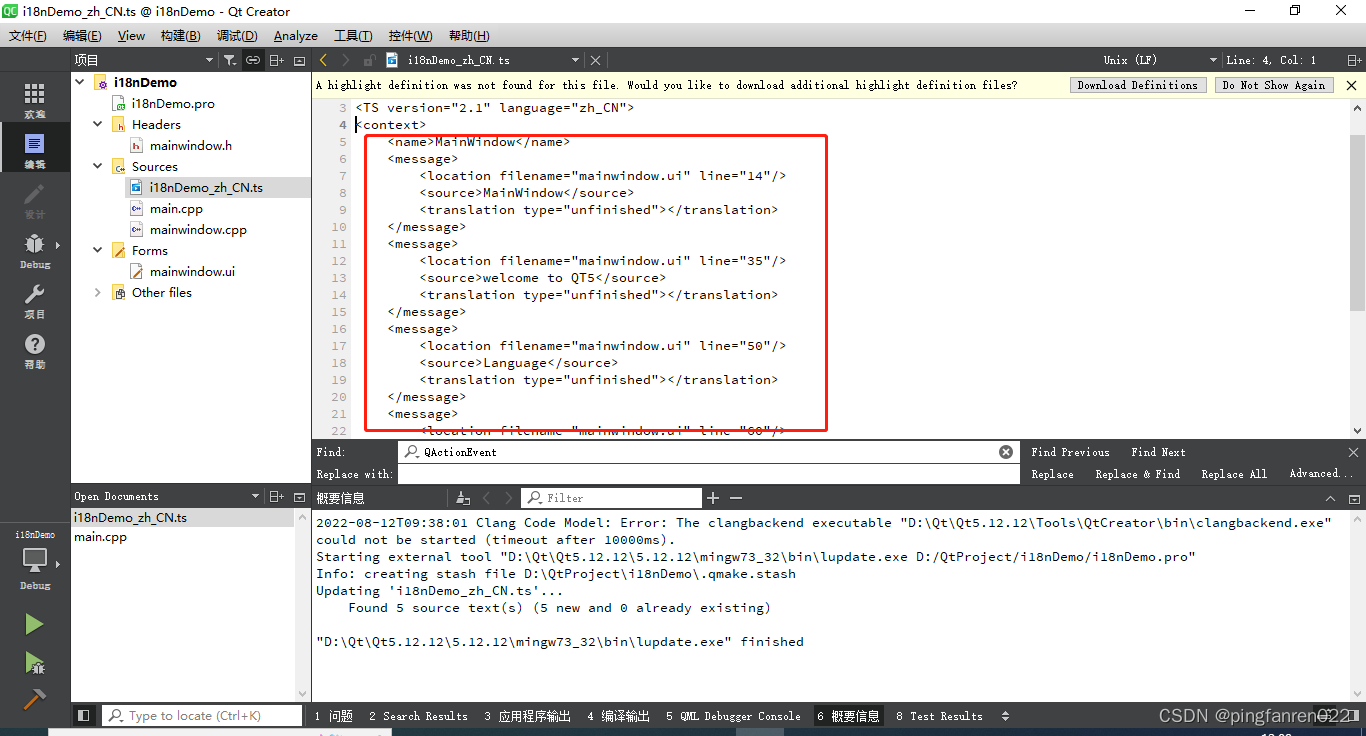Viewport: 1366px width, 736px height.
Task: Start debugging with run-debug button
Action: point(34,662)
